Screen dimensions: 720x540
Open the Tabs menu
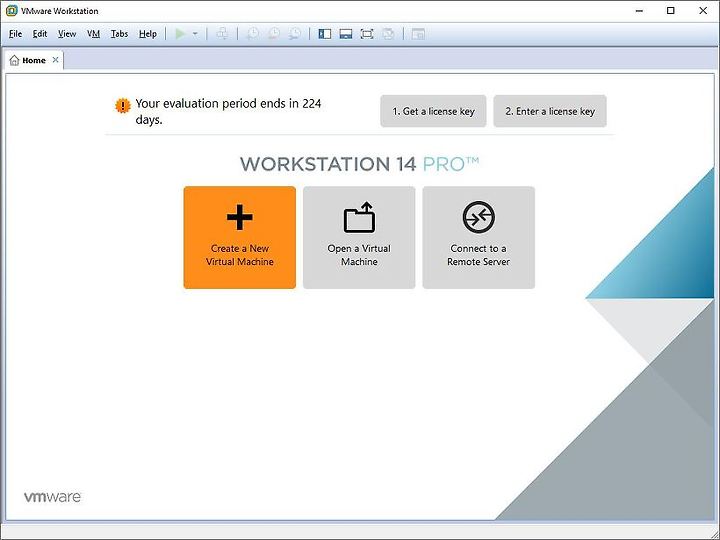(x=119, y=34)
